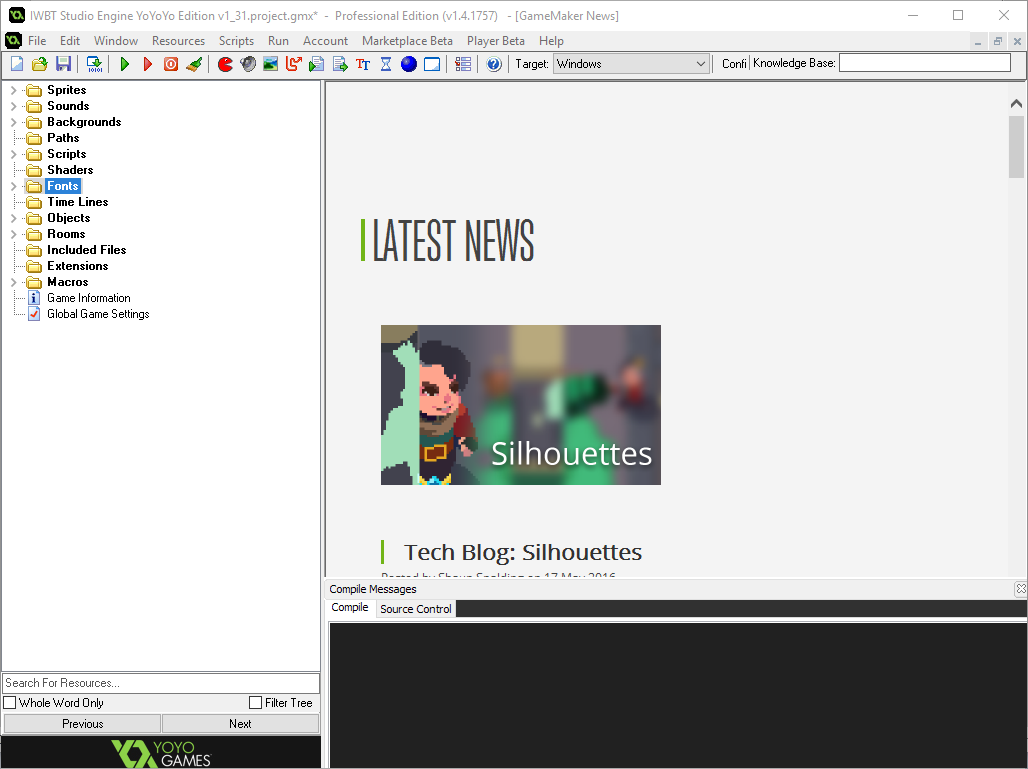This screenshot has width=1028, height=769.
Task: Enable the Filter Tree checkbox
Action: tap(256, 703)
